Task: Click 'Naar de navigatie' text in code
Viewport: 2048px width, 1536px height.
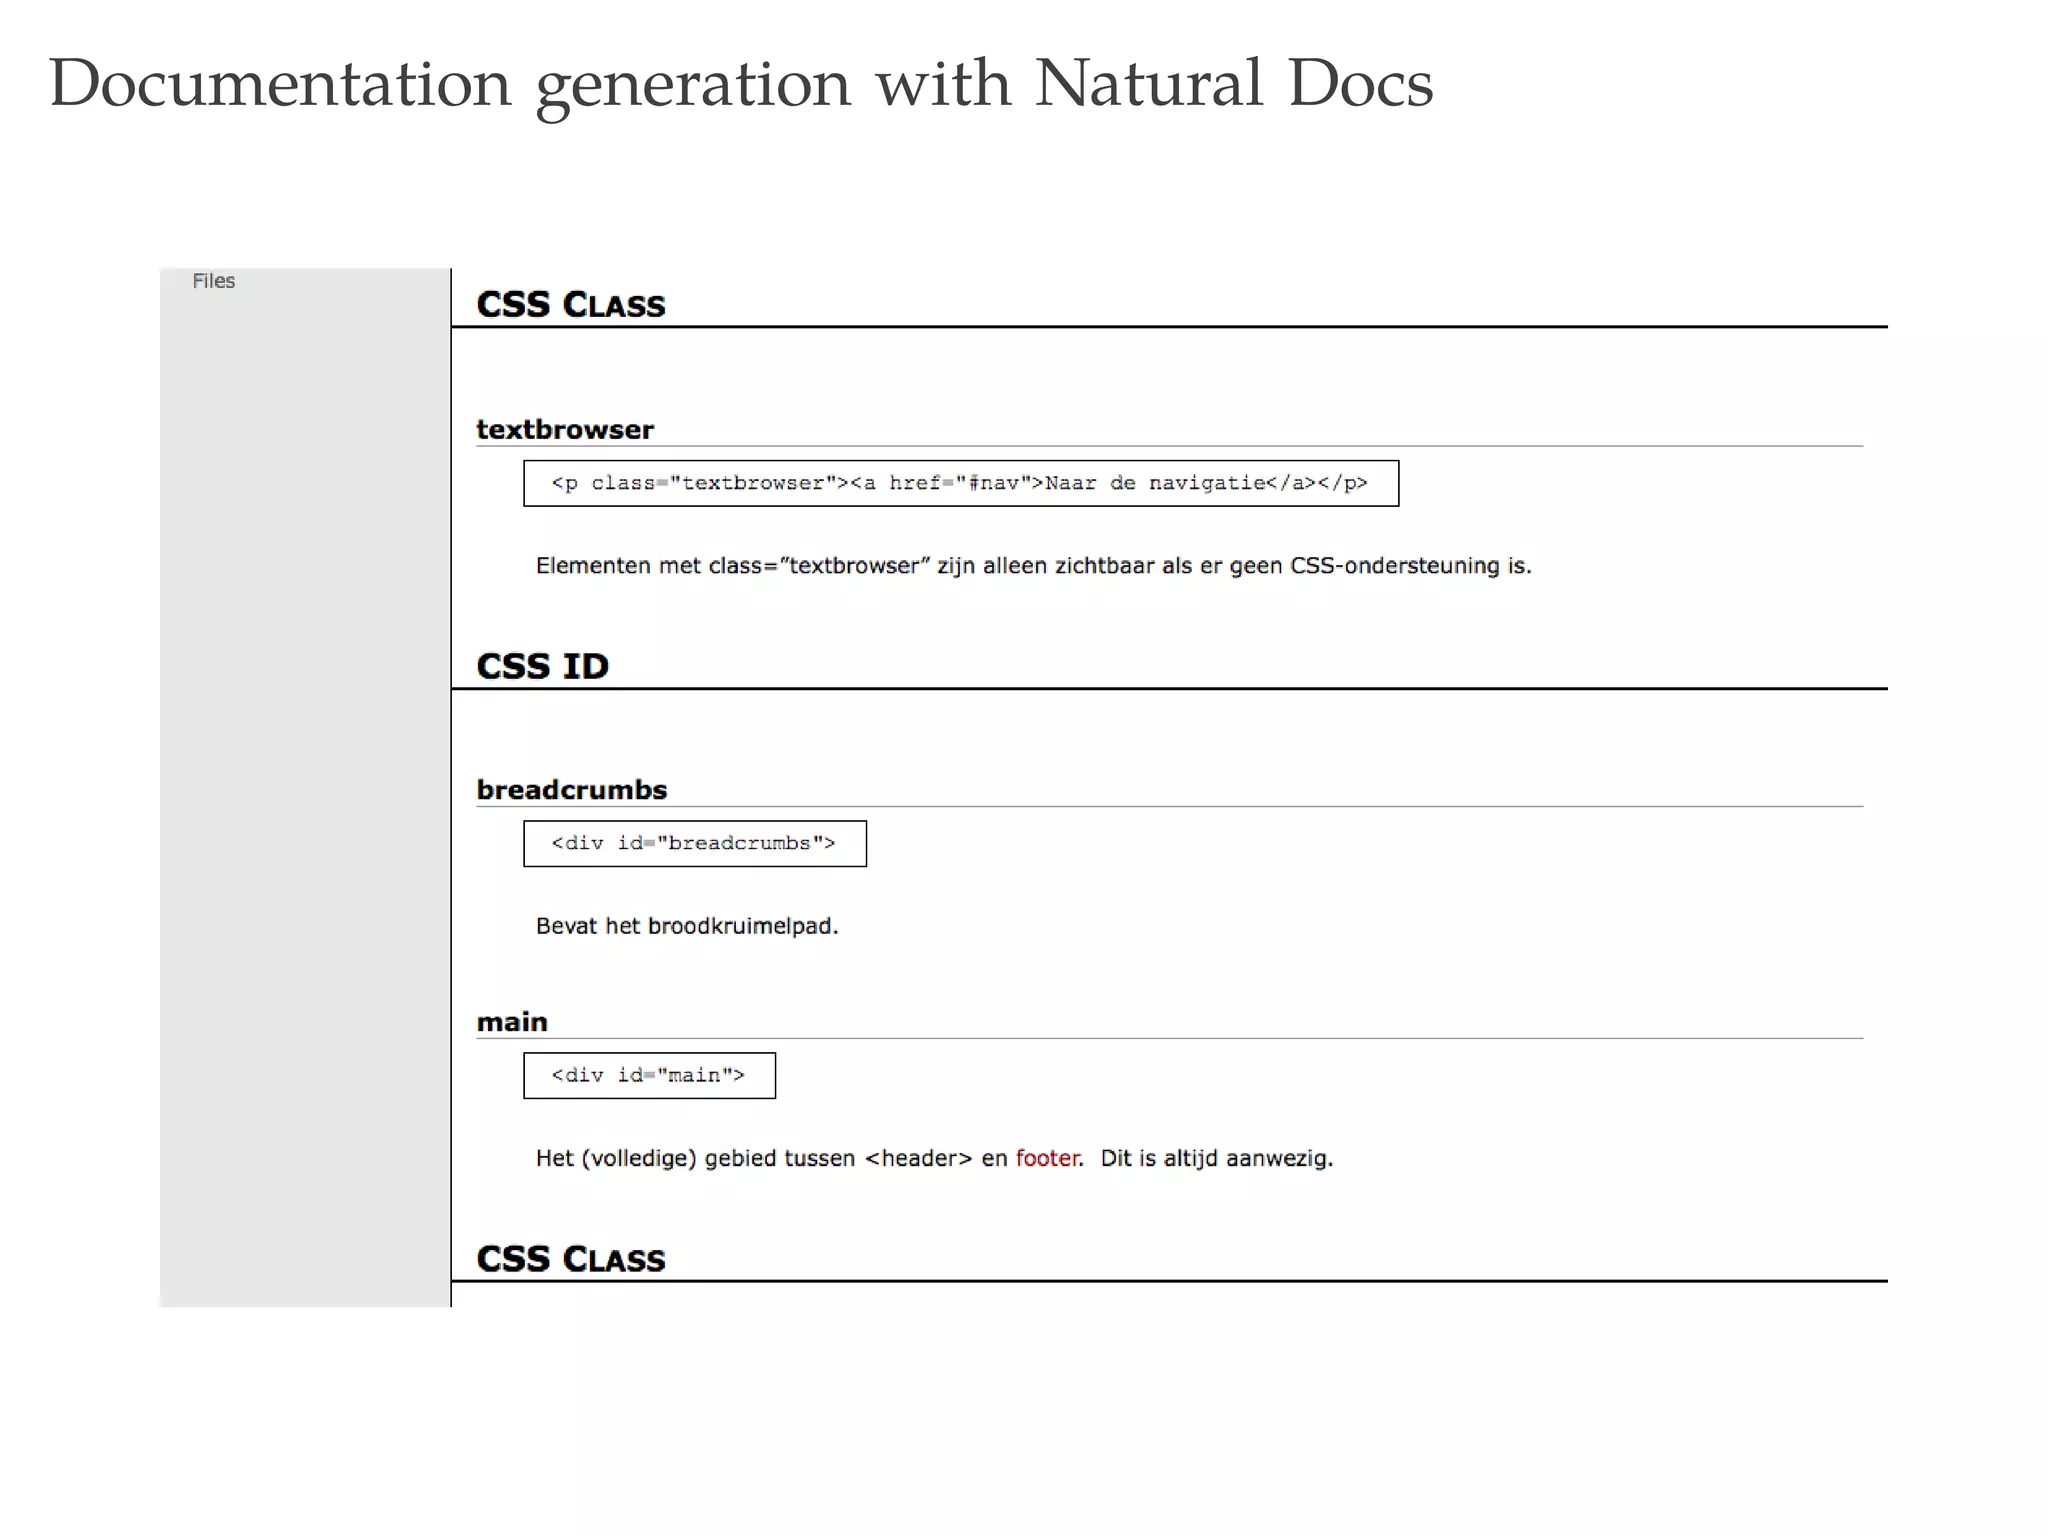Action: point(1154,483)
